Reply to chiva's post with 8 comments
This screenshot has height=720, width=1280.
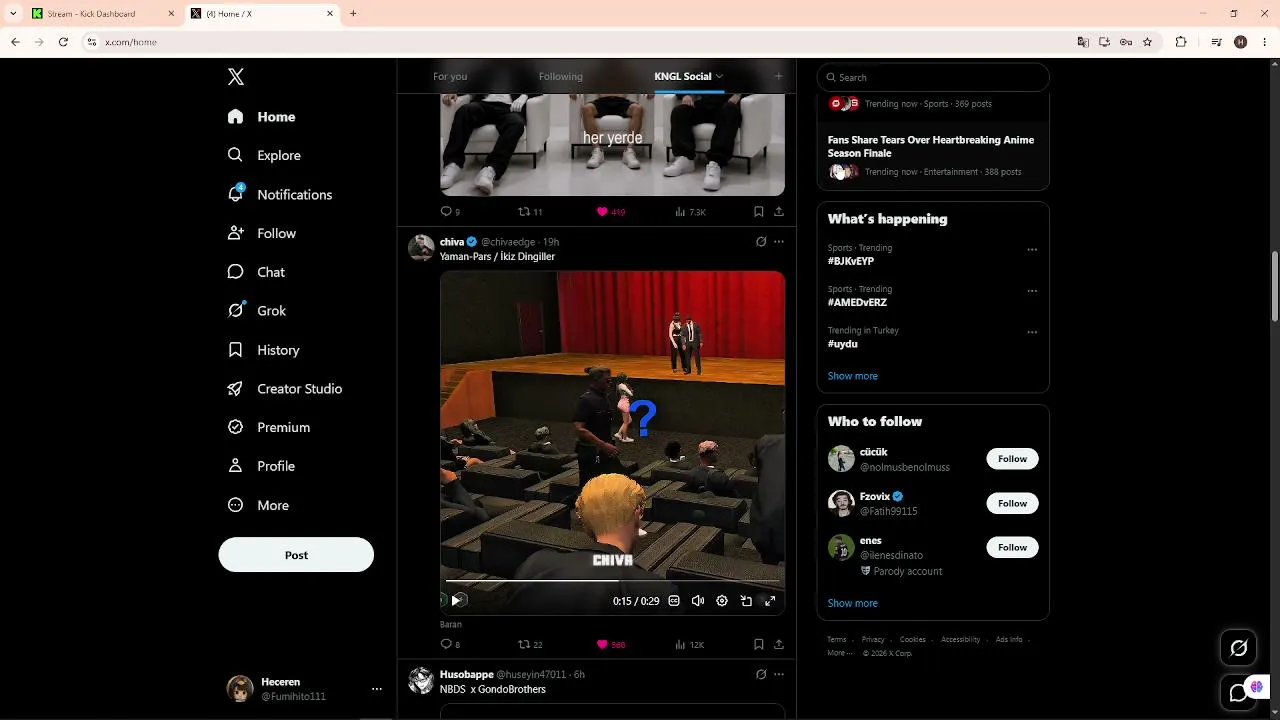pyautogui.click(x=450, y=645)
